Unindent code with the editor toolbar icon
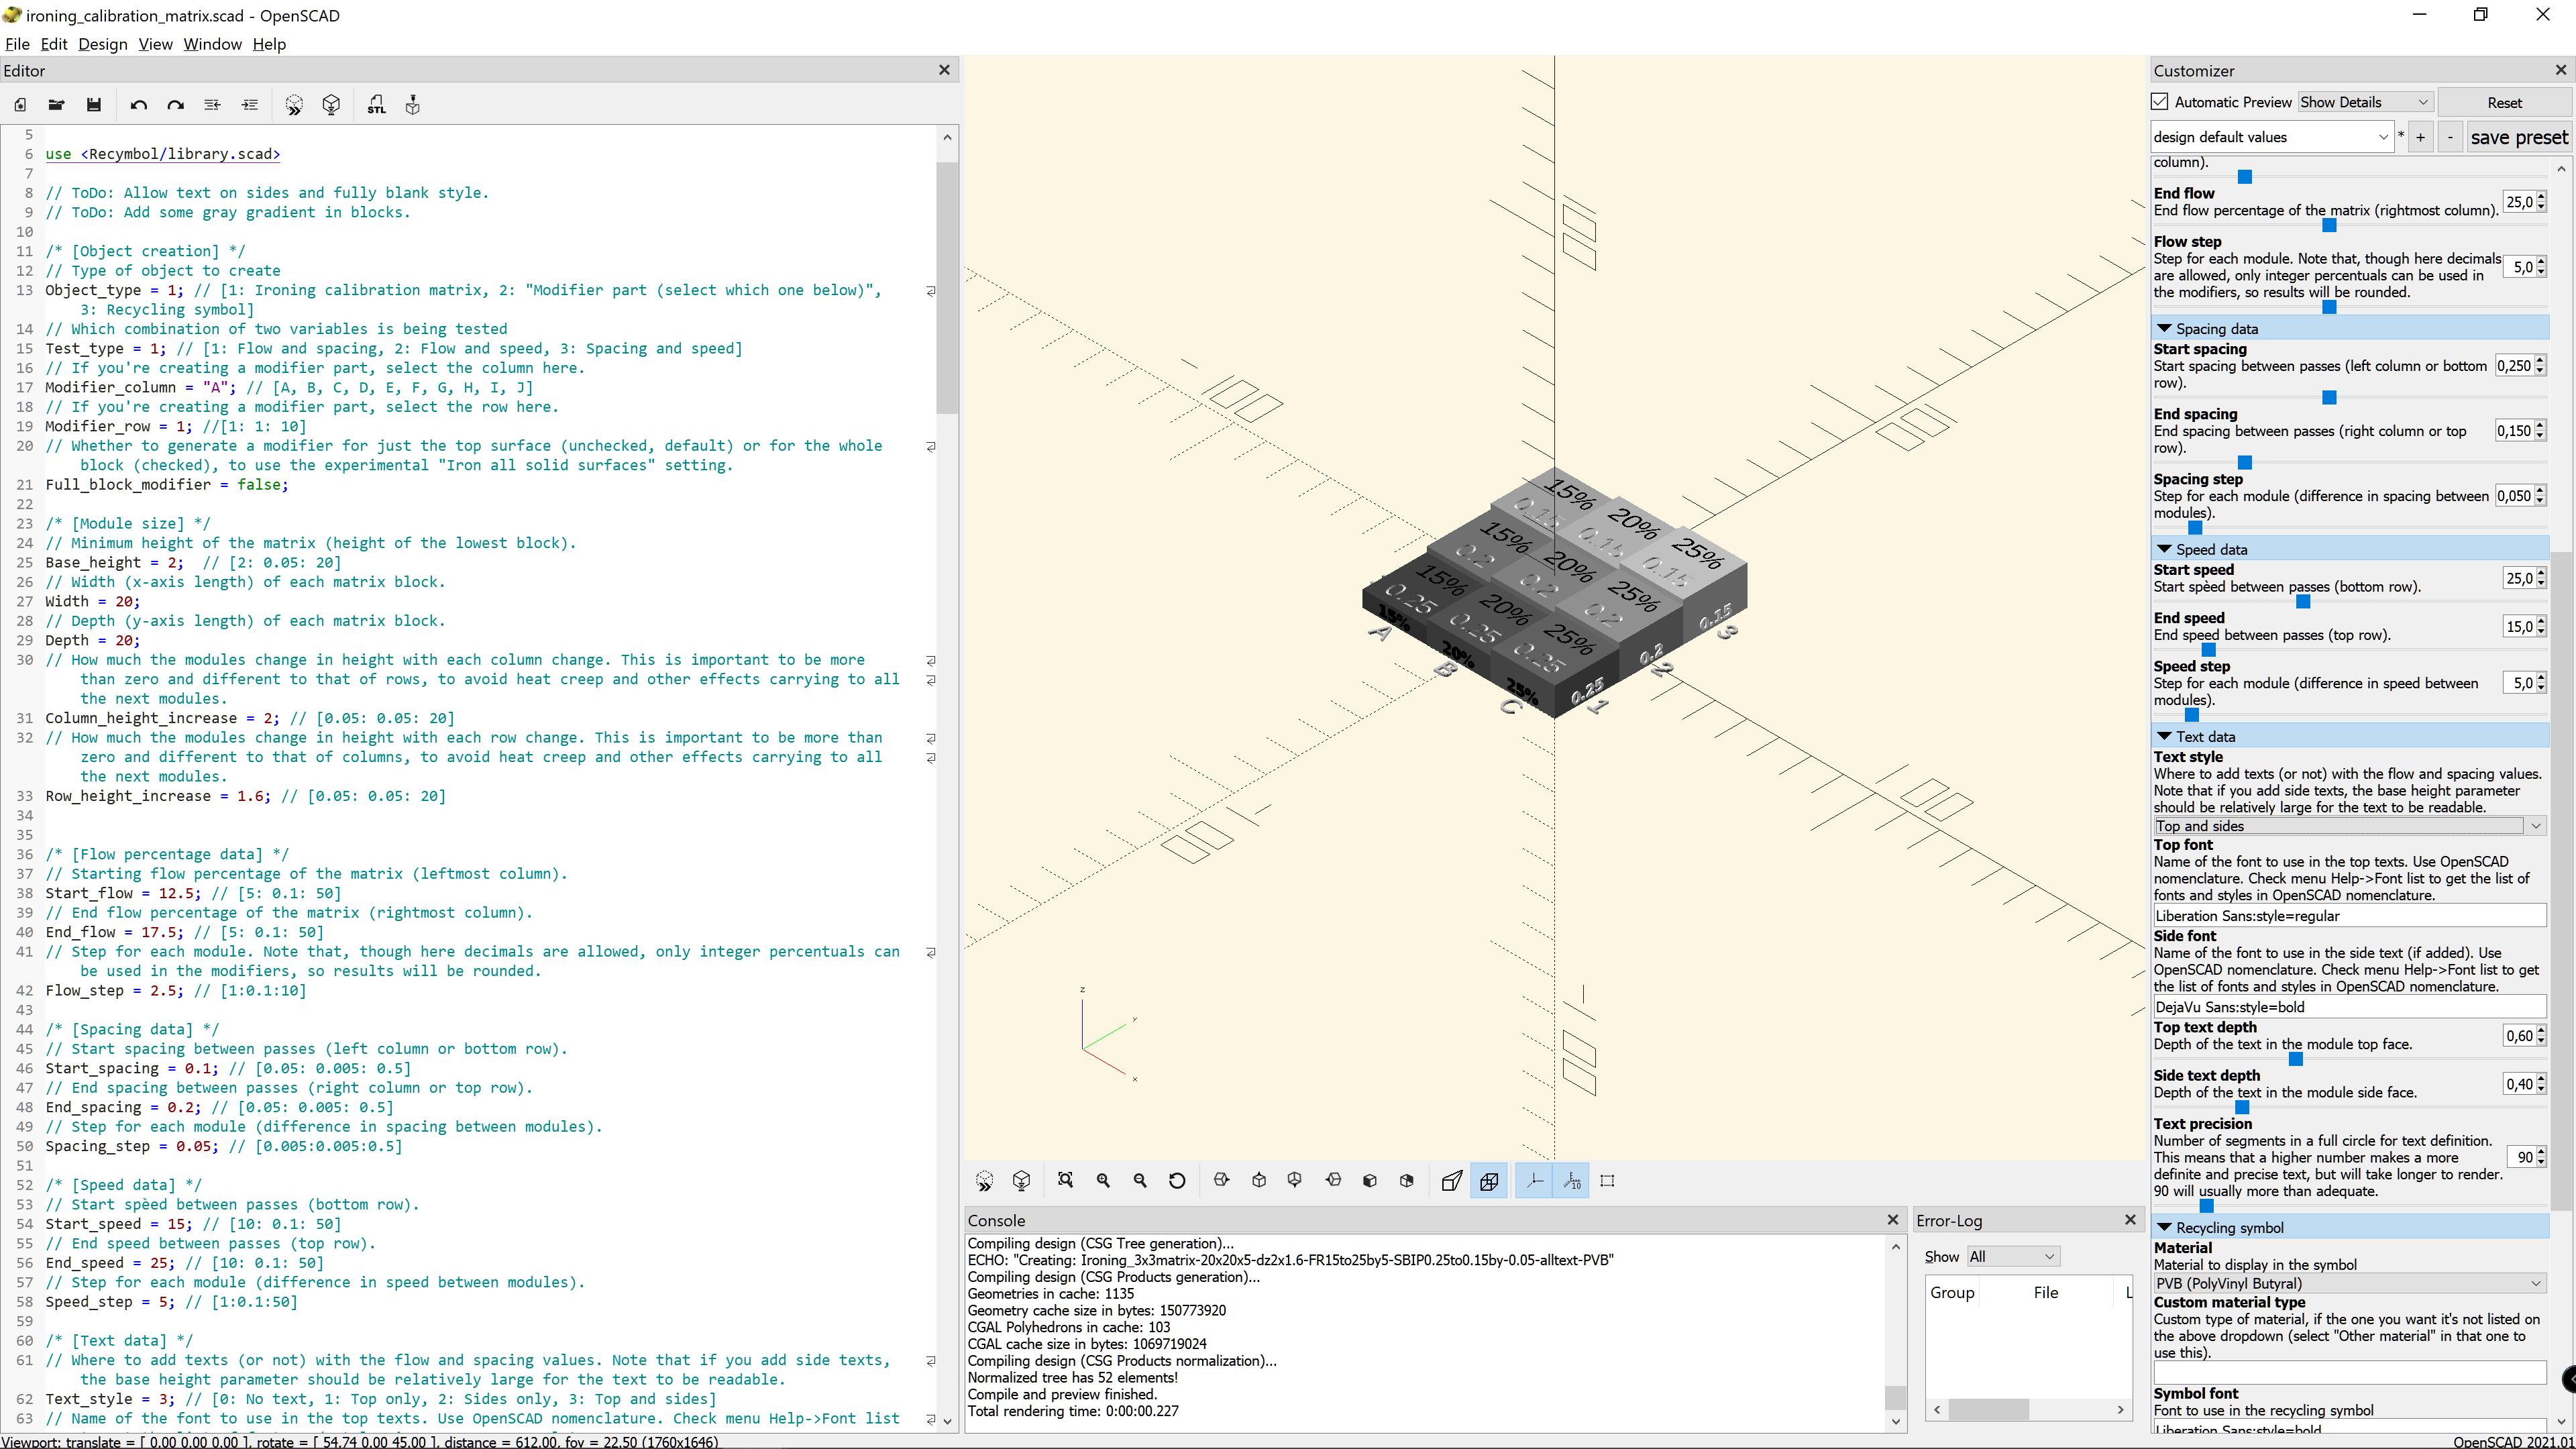This screenshot has height=1449, width=2576. click(212, 105)
